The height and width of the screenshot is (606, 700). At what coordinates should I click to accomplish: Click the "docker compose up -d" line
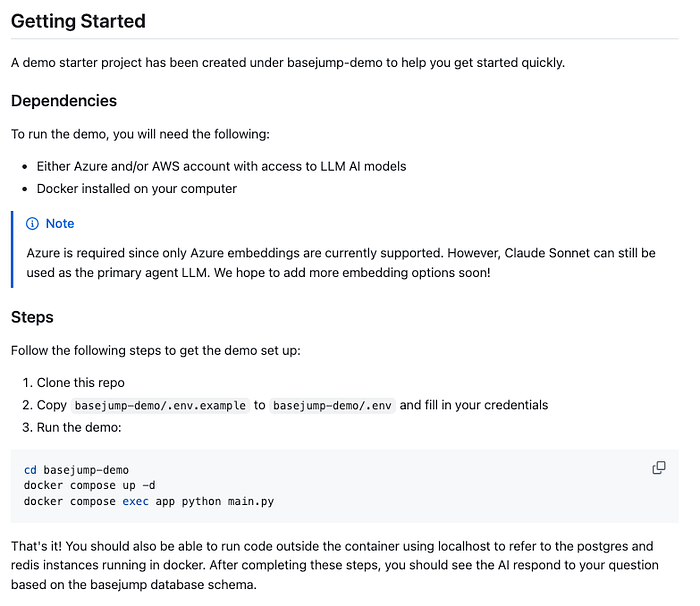(x=89, y=486)
